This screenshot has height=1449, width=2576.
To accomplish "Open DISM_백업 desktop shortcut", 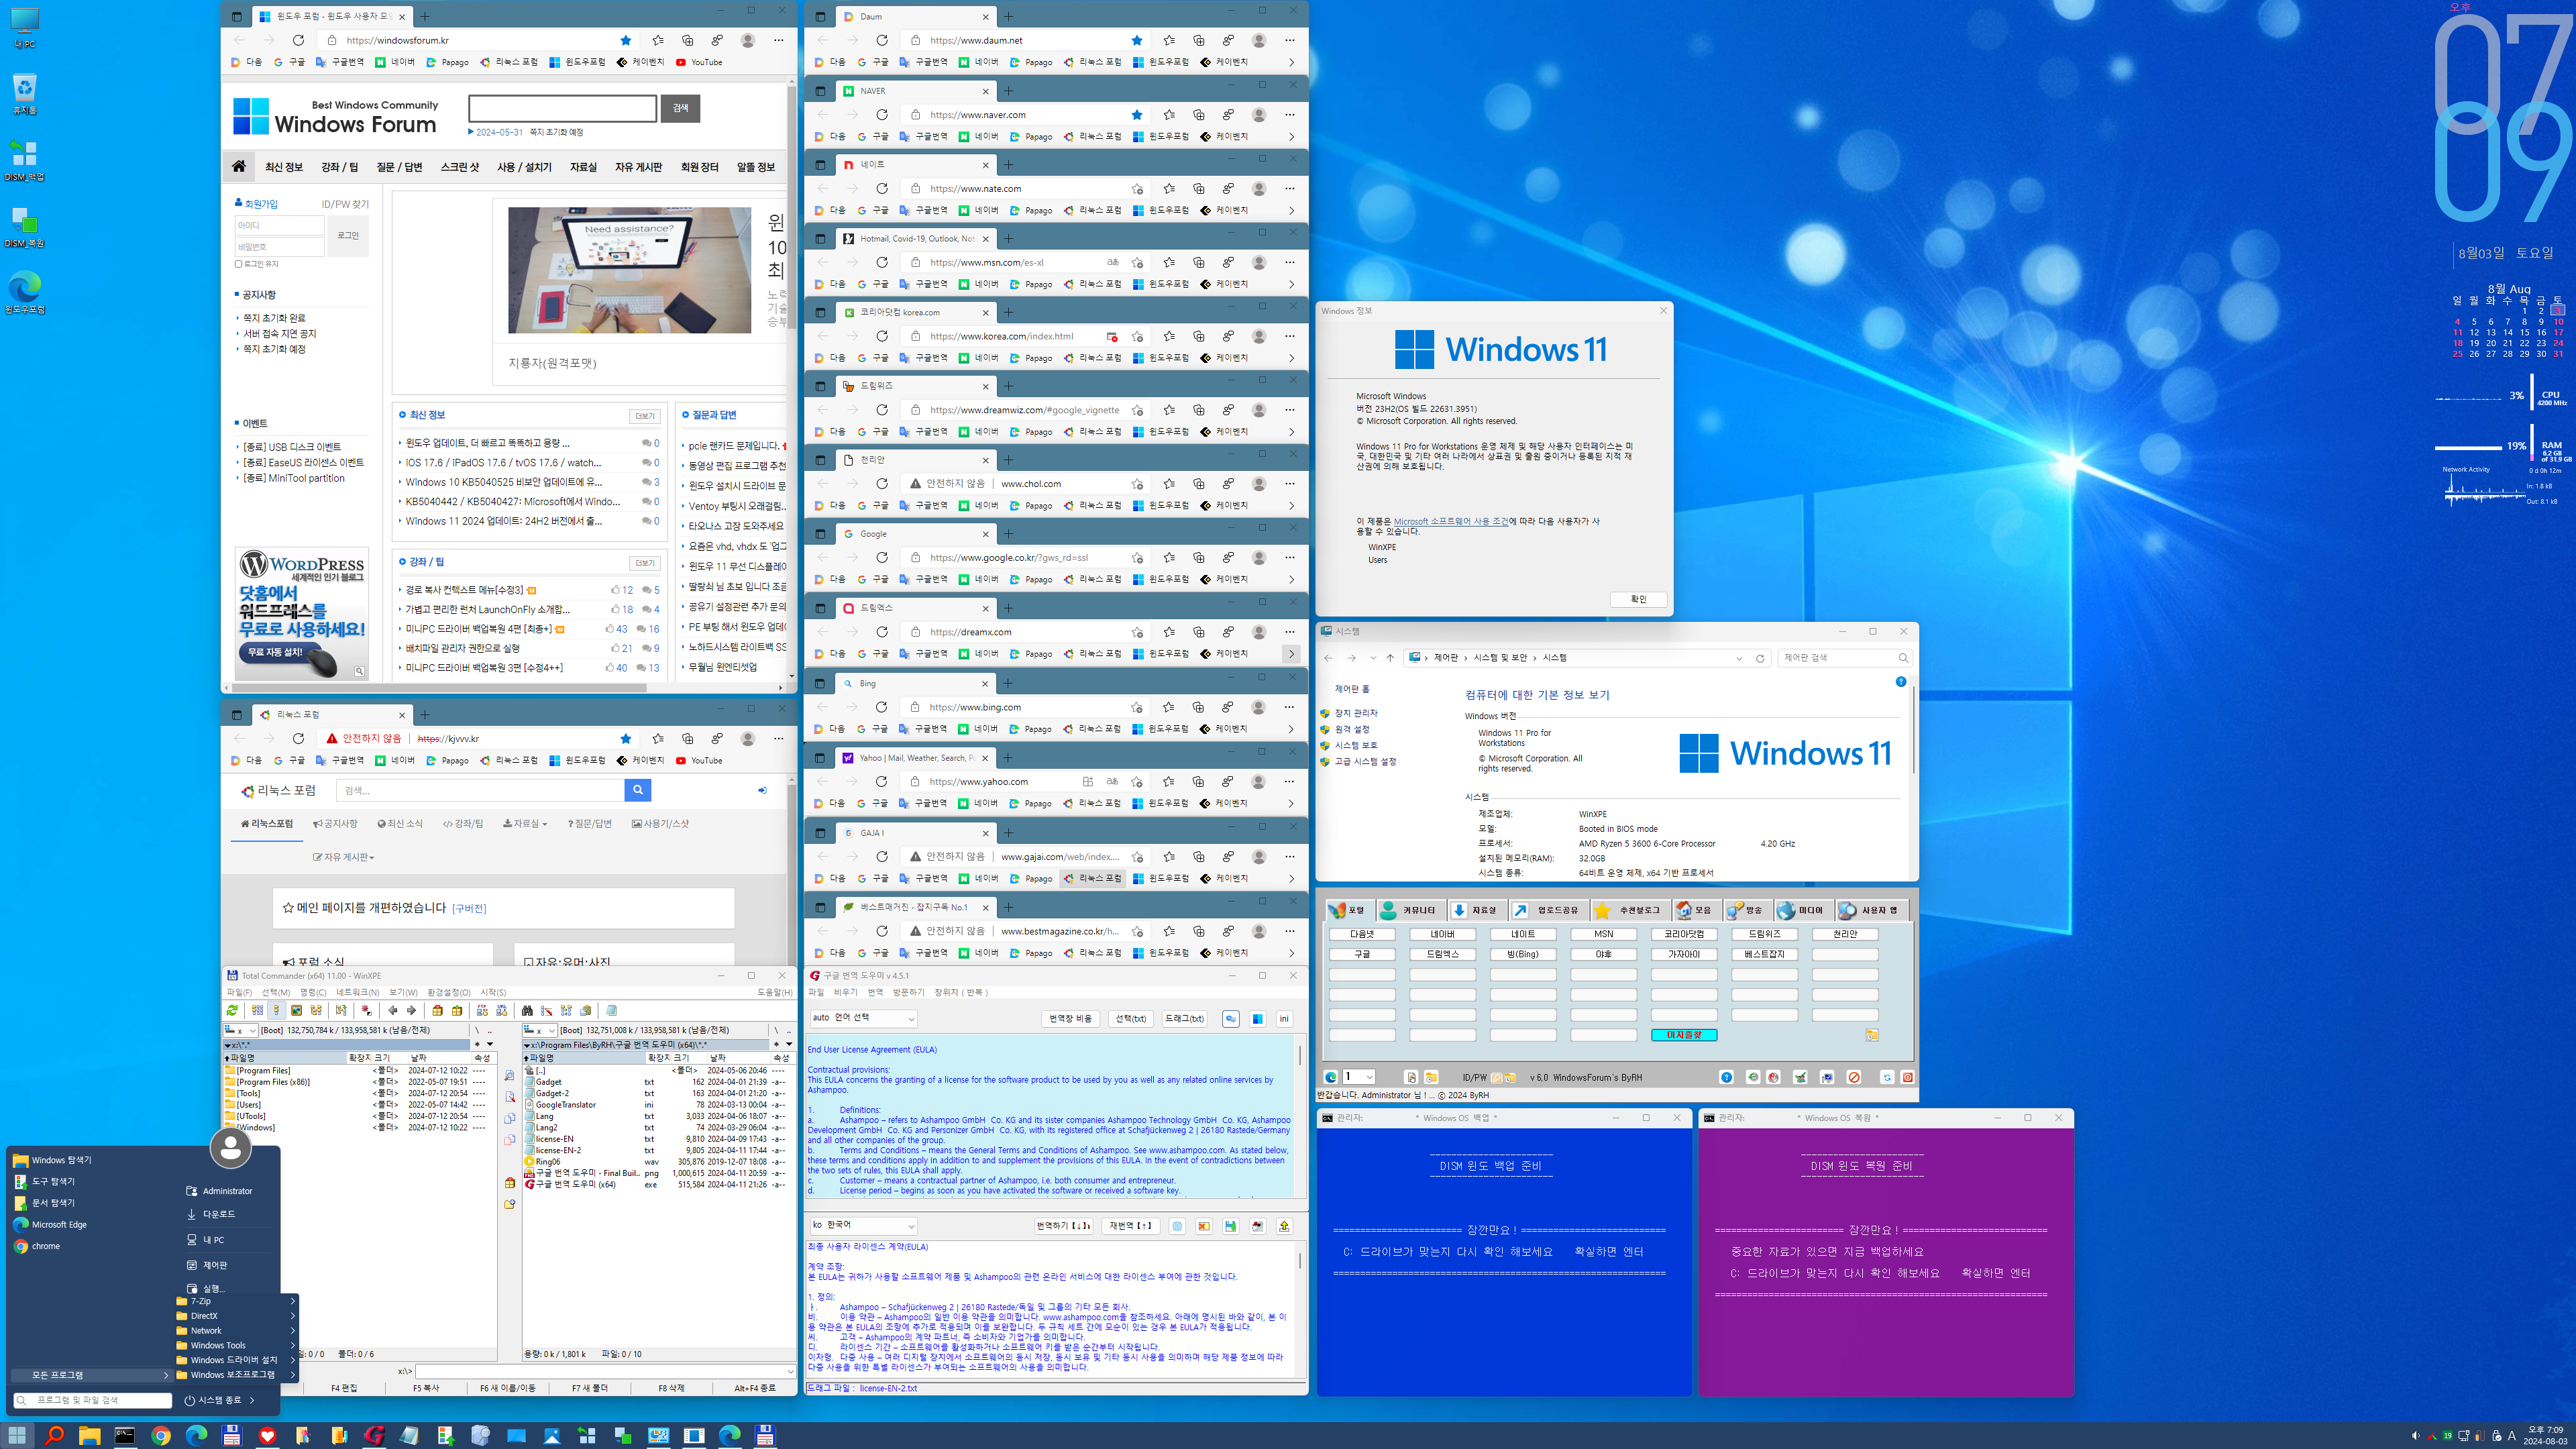I will coord(24,160).
